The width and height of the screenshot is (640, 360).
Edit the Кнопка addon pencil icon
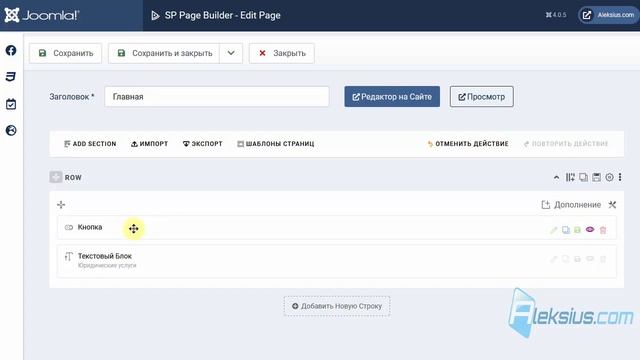pyautogui.click(x=553, y=230)
